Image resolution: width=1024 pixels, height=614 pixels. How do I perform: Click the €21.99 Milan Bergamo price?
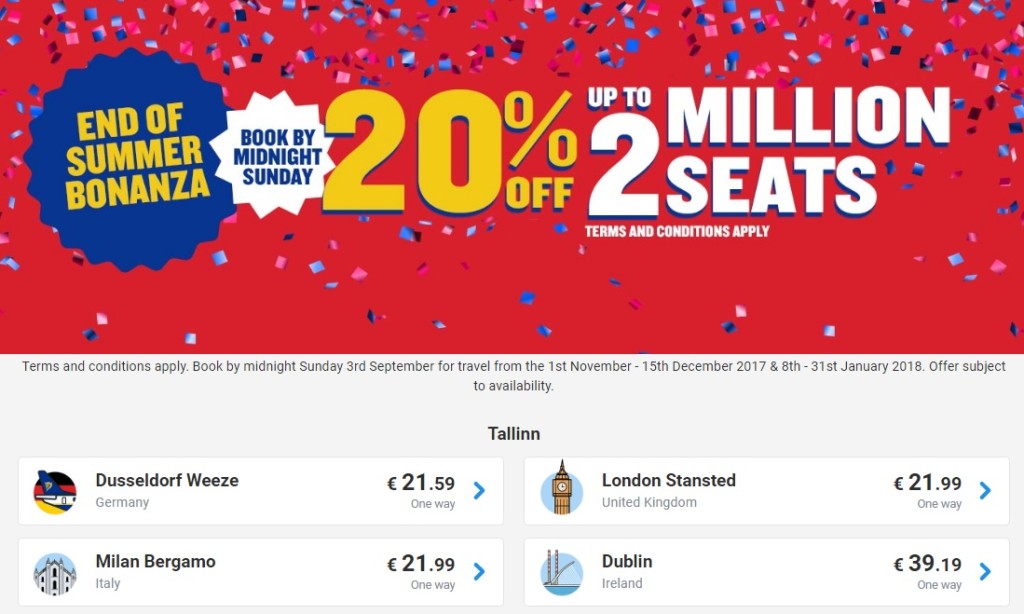click(421, 565)
